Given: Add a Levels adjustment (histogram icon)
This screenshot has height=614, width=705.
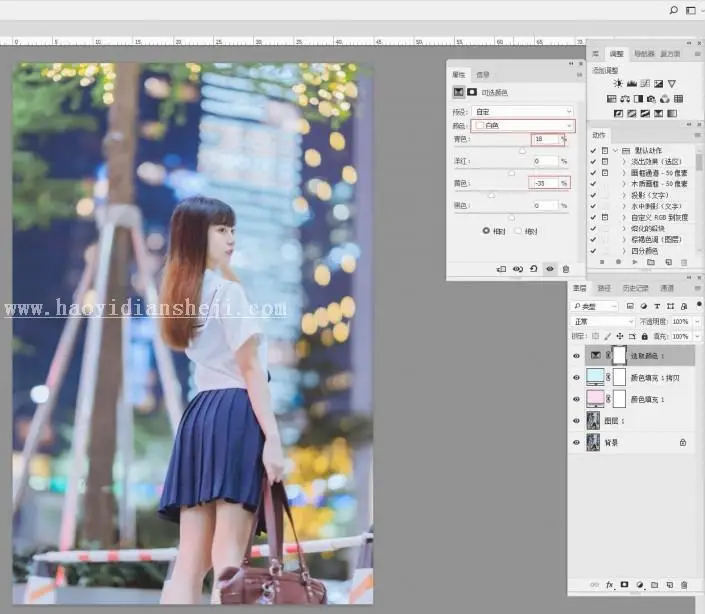Looking at the screenshot, I should (x=632, y=84).
